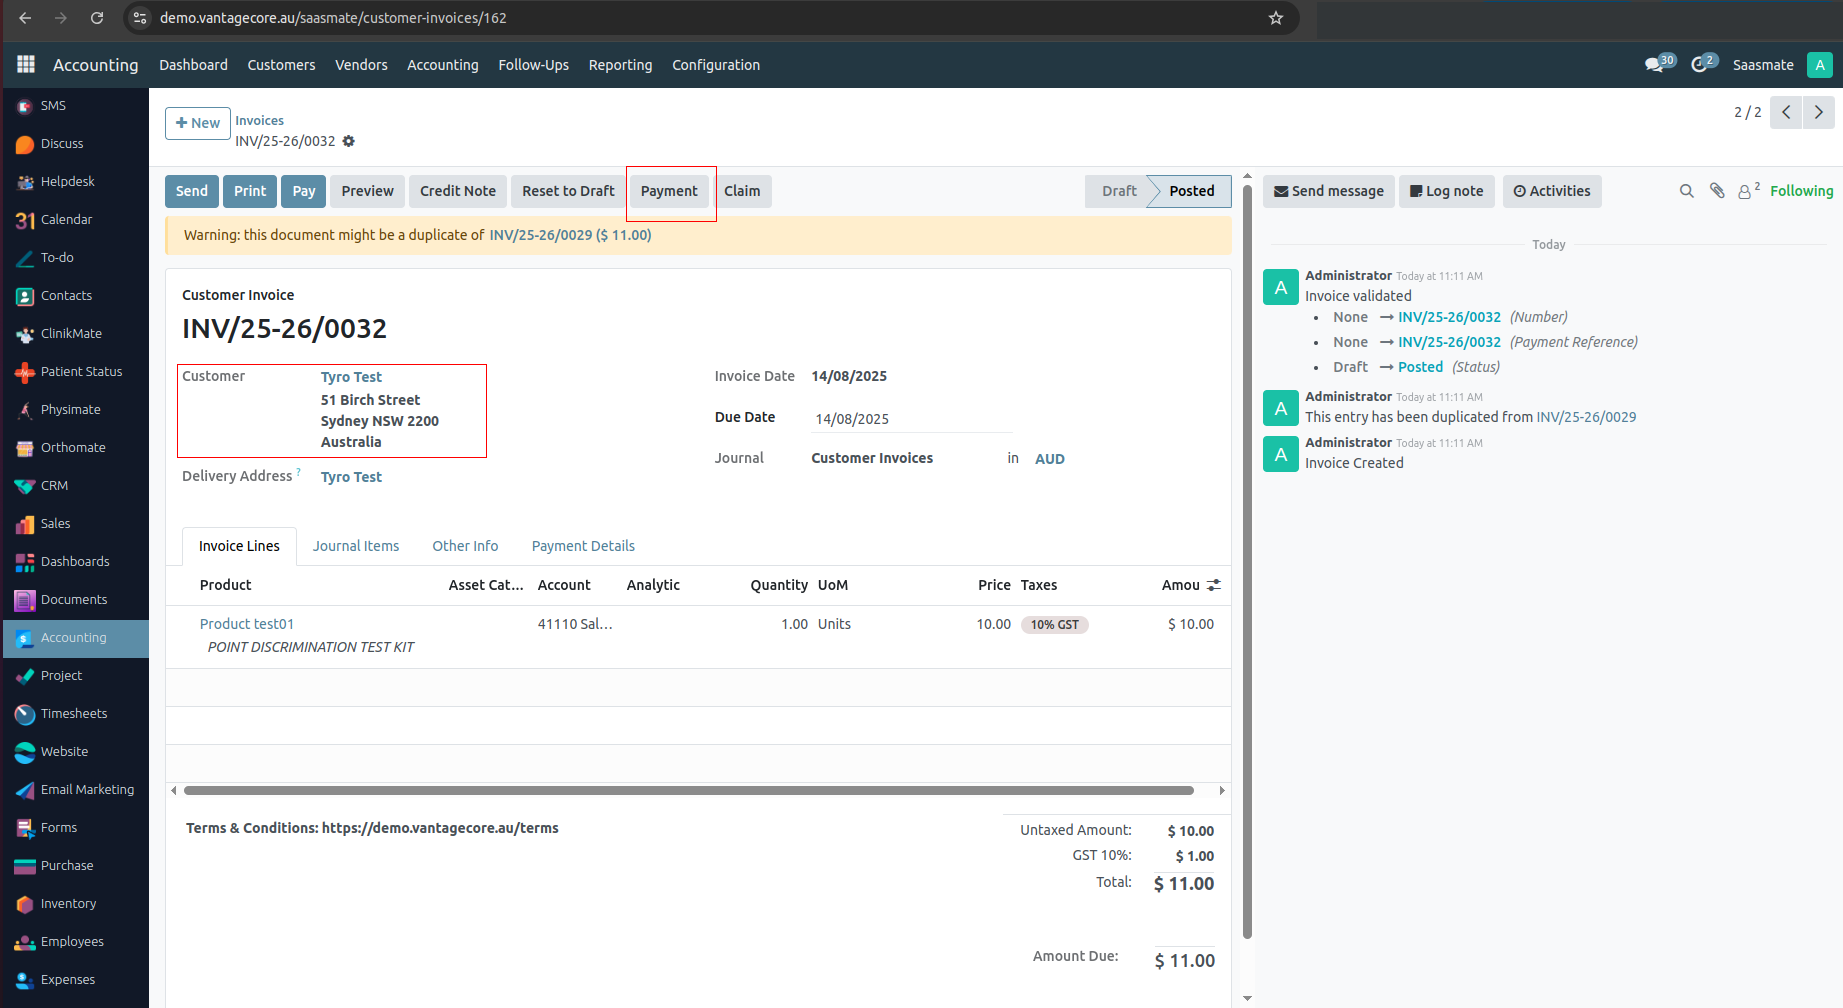Open the activities clock icon in navbar

click(1700, 65)
